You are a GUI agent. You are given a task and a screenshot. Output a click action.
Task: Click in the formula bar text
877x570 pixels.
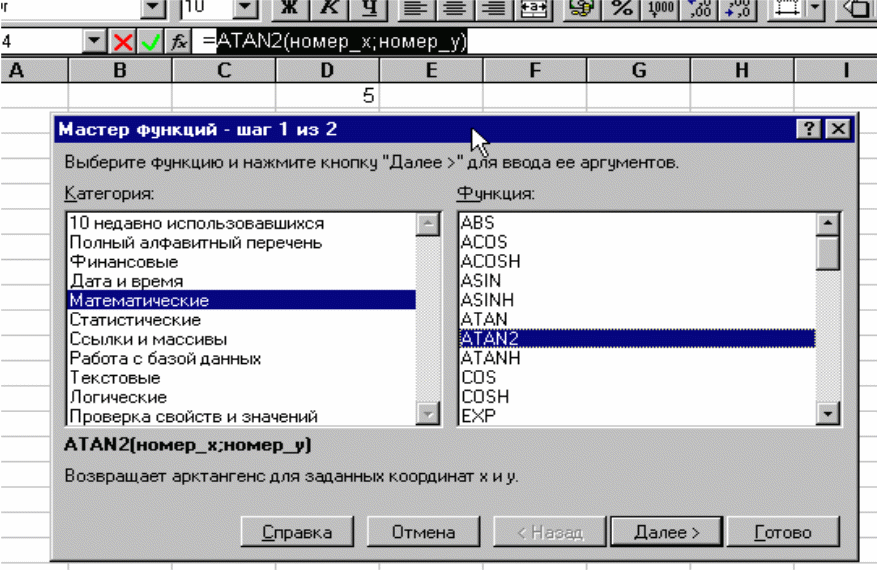(340, 43)
